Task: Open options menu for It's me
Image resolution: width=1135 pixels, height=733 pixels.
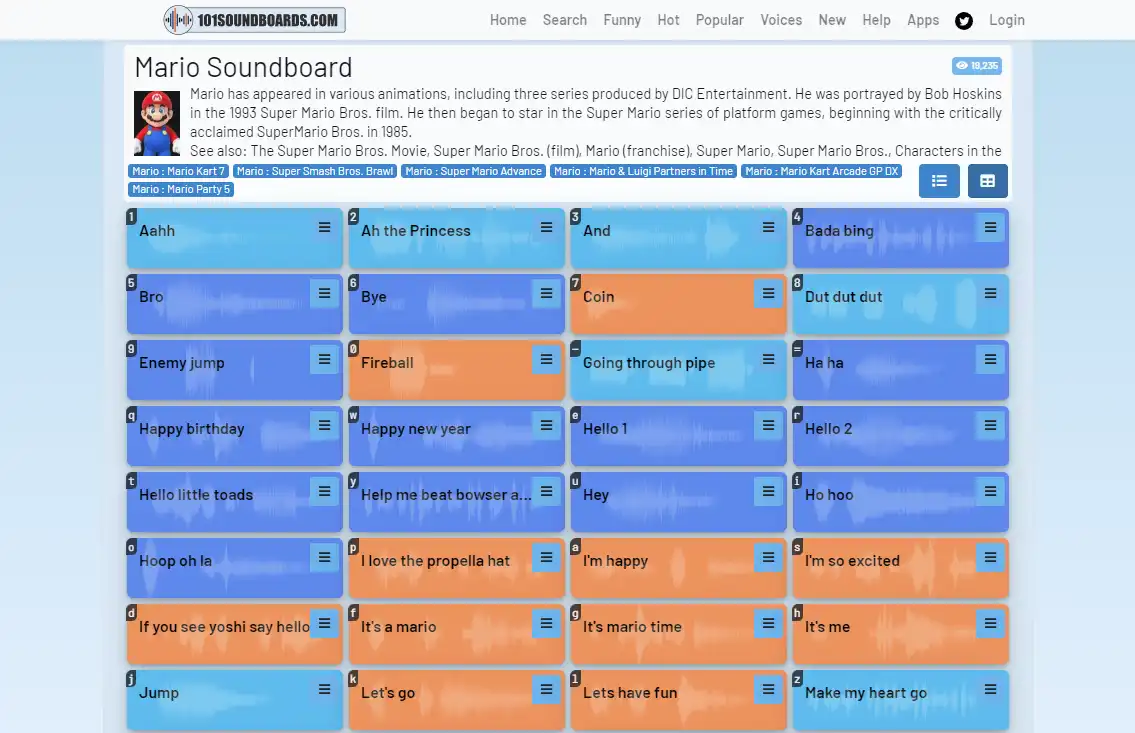Action: point(990,624)
